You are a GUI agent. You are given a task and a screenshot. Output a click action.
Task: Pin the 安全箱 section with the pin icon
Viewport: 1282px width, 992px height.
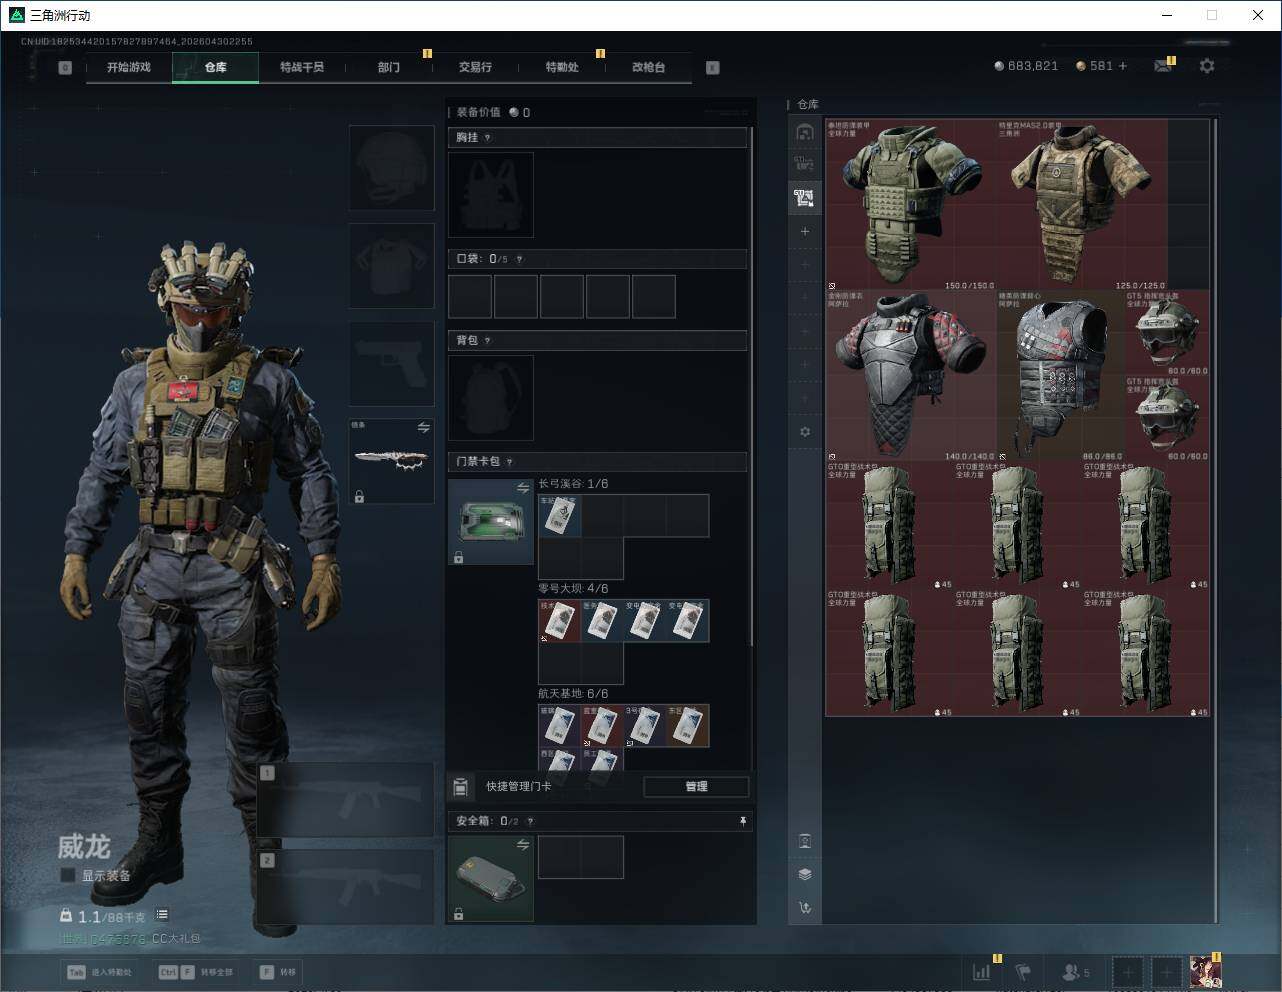pyautogui.click(x=742, y=821)
